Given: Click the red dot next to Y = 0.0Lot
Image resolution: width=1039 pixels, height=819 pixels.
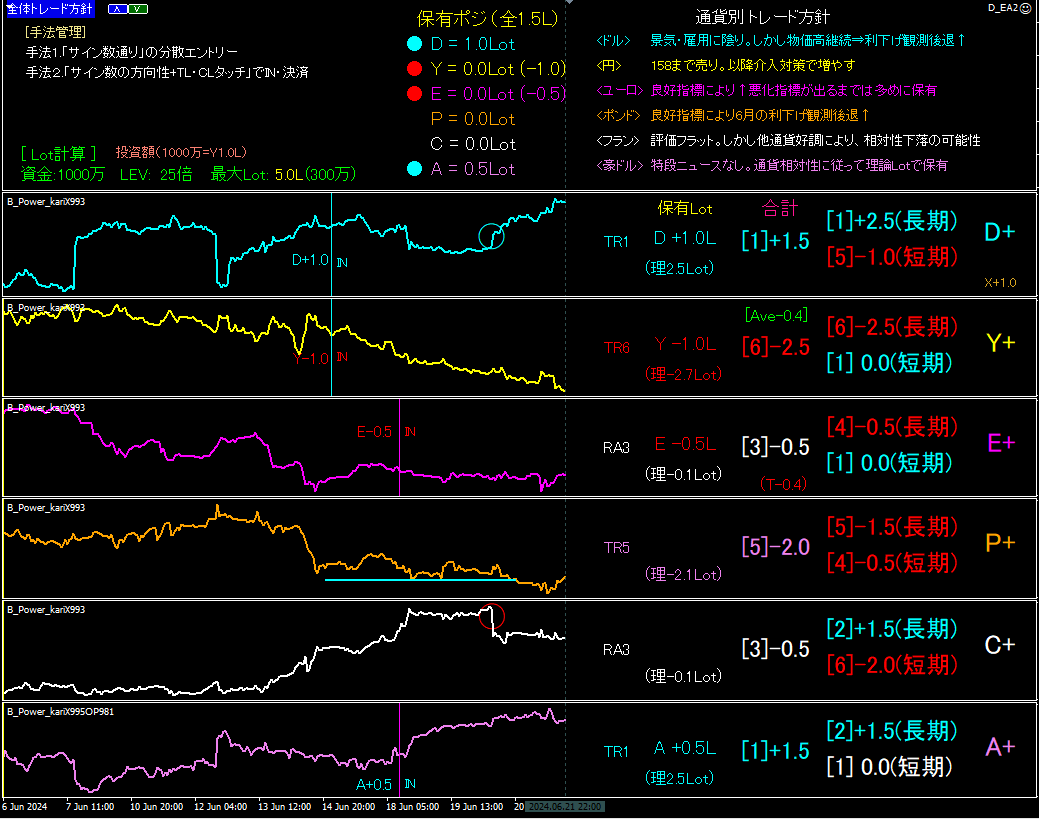Looking at the screenshot, I should [x=414, y=68].
